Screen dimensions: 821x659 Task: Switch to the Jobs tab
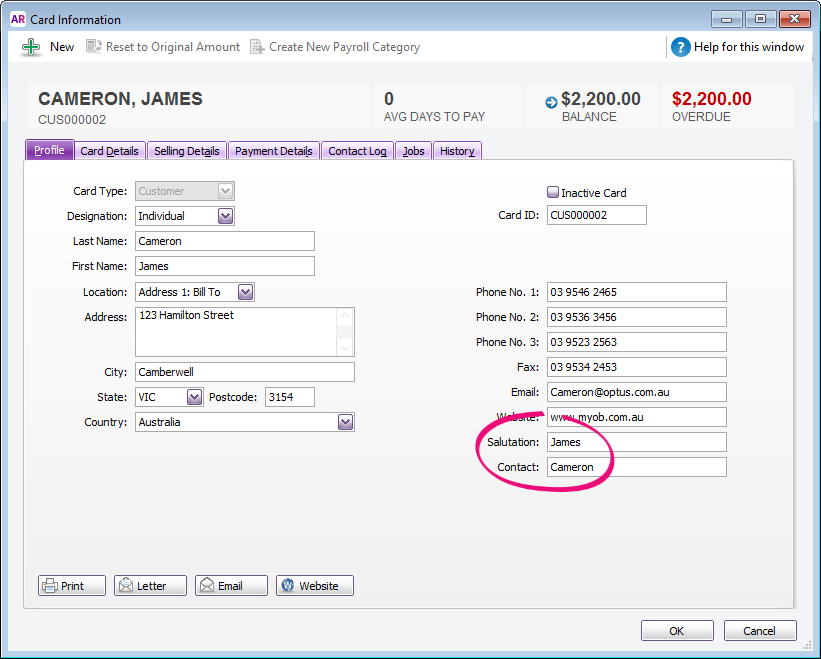413,151
